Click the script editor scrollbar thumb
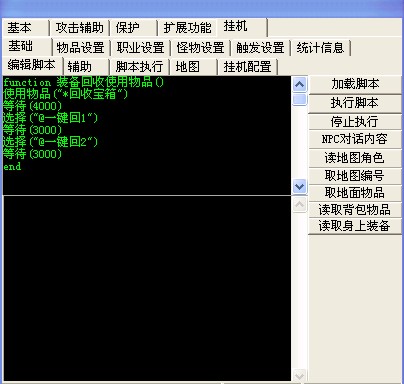 point(299,99)
